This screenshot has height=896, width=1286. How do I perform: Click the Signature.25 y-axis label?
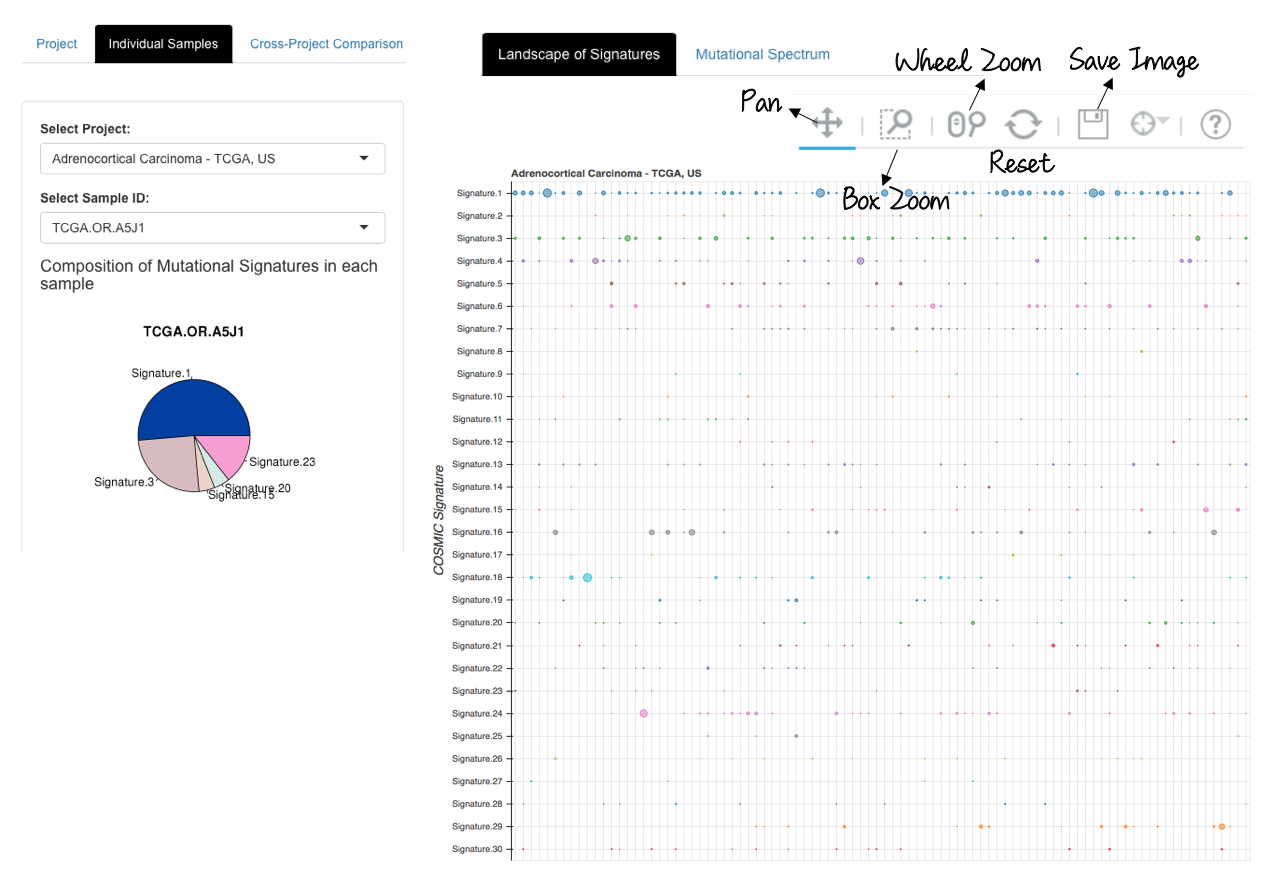coord(476,736)
